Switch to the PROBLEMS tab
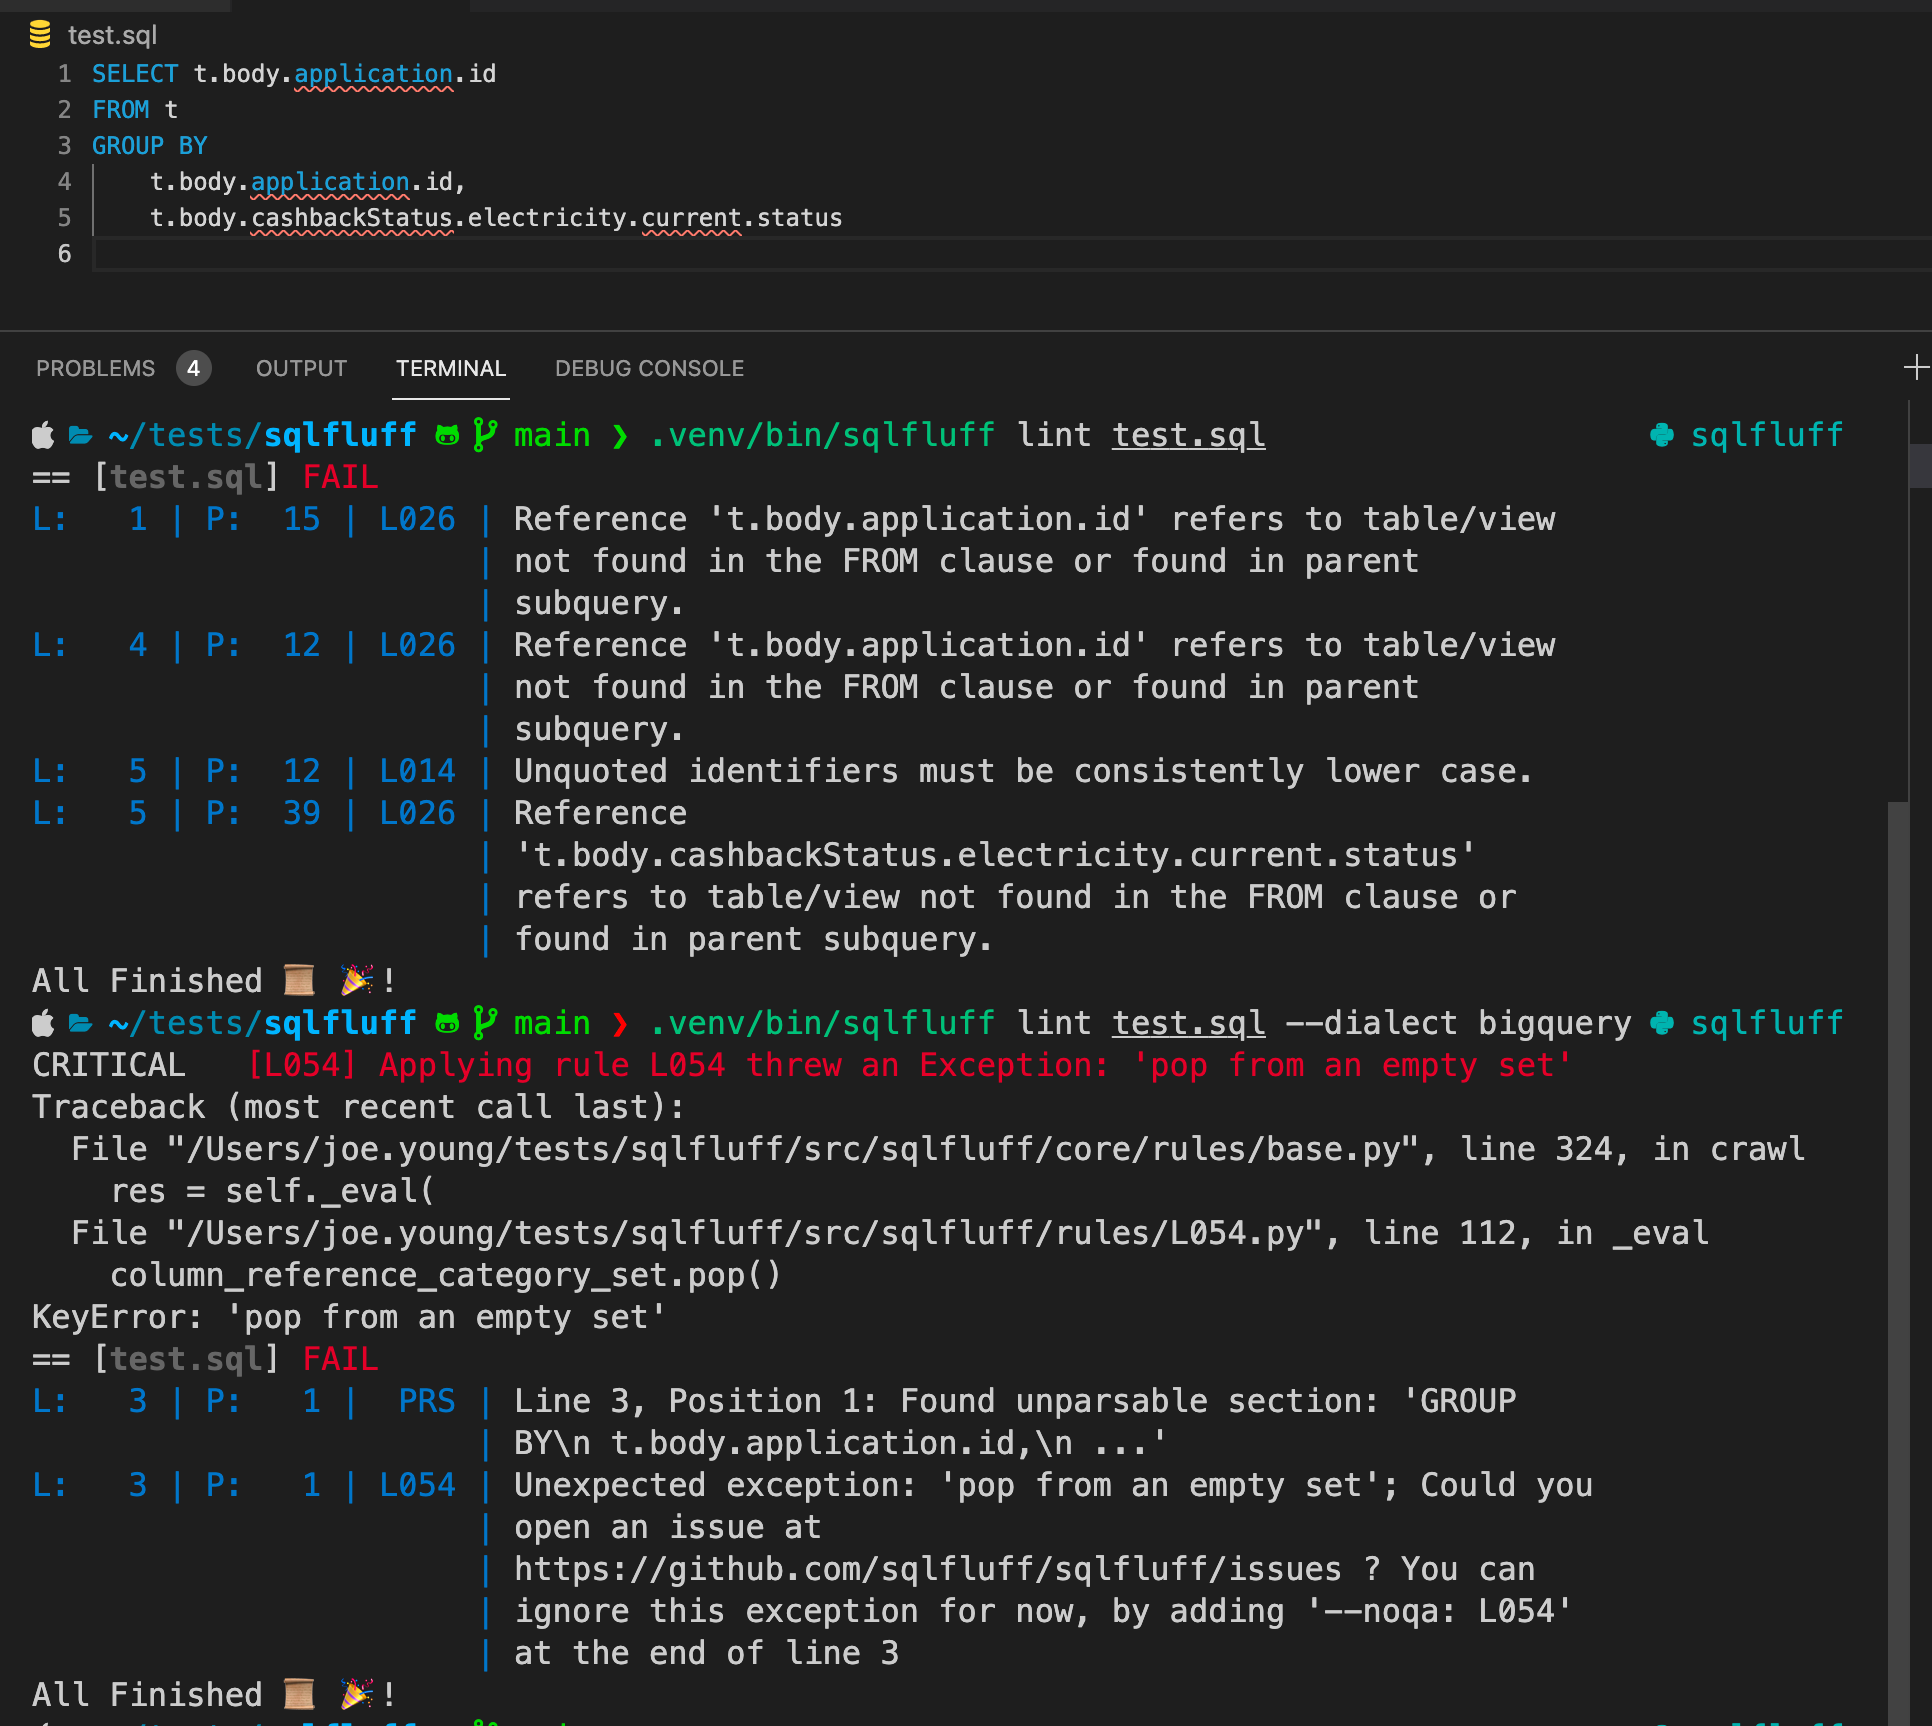1932x1726 pixels. coord(95,368)
